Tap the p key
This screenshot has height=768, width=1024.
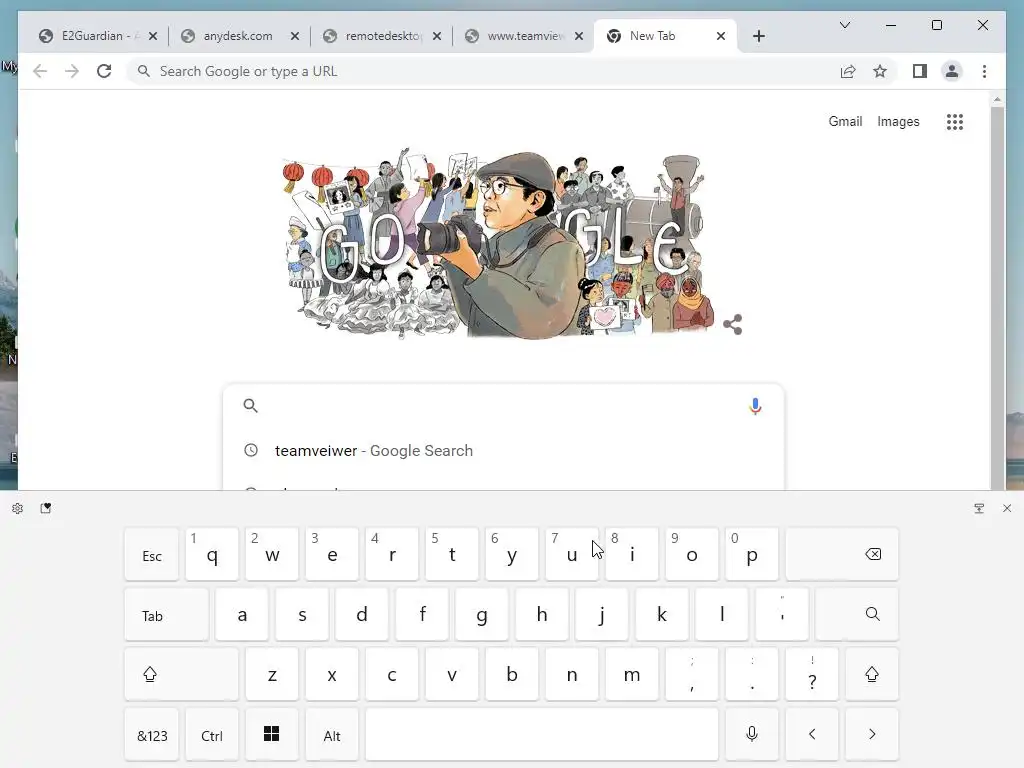pyautogui.click(x=752, y=554)
